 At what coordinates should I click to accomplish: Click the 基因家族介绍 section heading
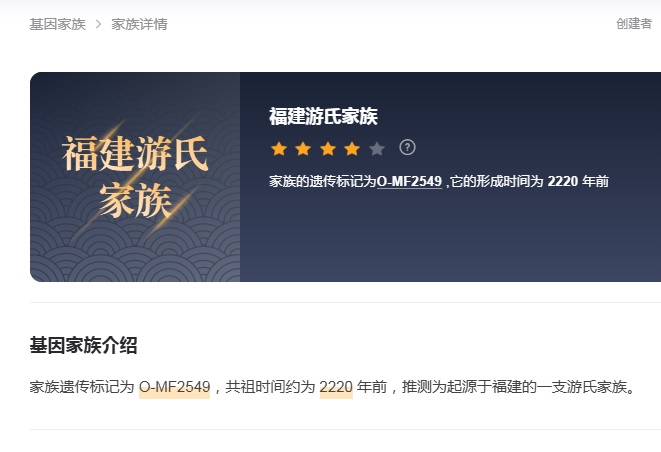(83, 345)
